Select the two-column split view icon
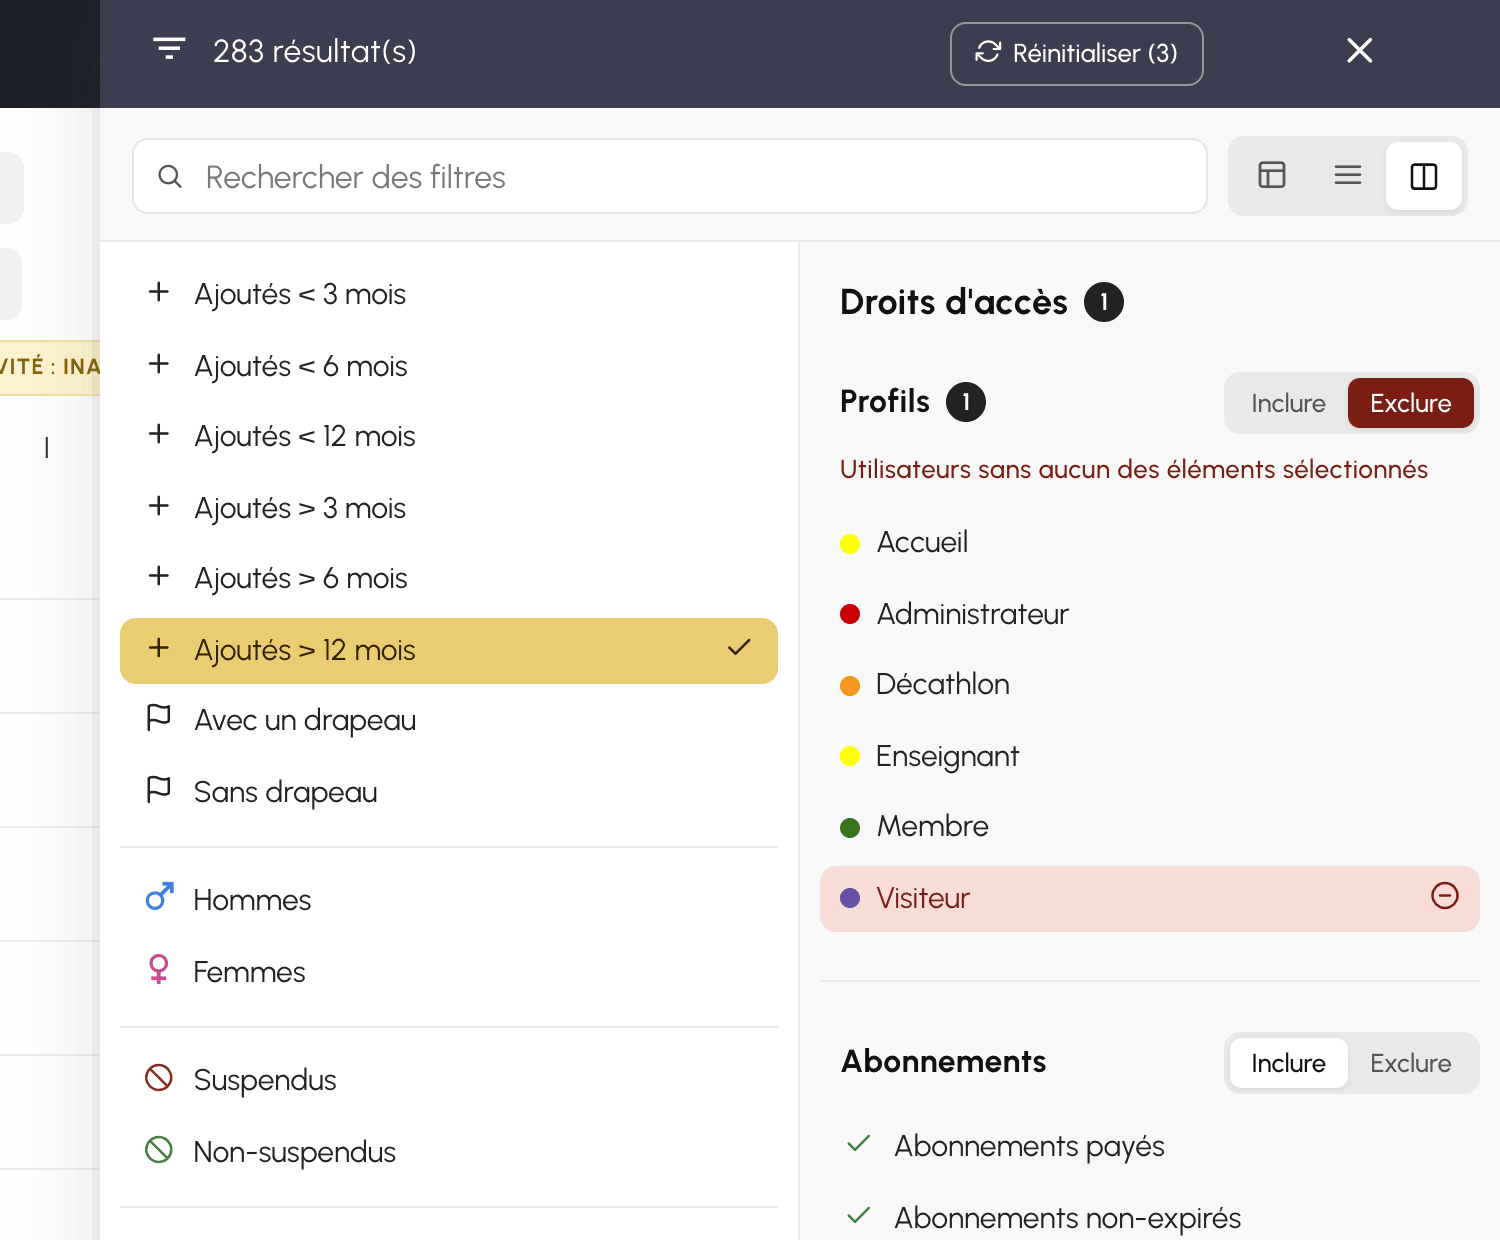This screenshot has width=1500, height=1240. click(x=1424, y=176)
